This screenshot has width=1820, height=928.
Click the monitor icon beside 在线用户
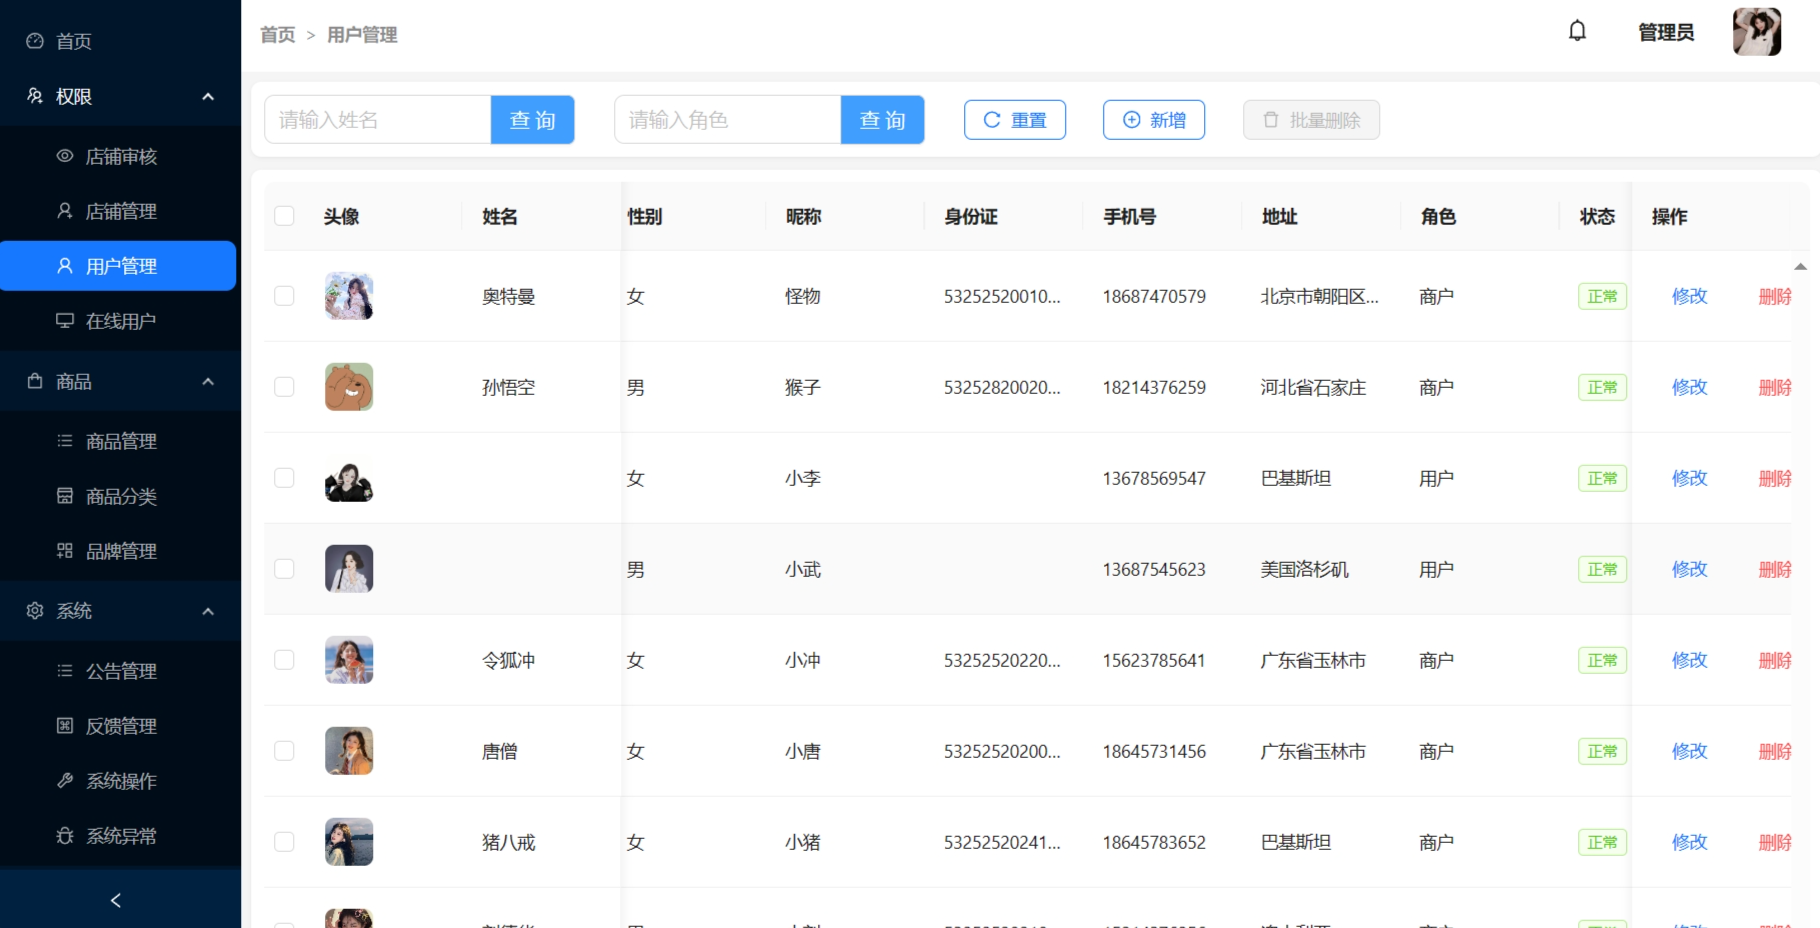(65, 321)
